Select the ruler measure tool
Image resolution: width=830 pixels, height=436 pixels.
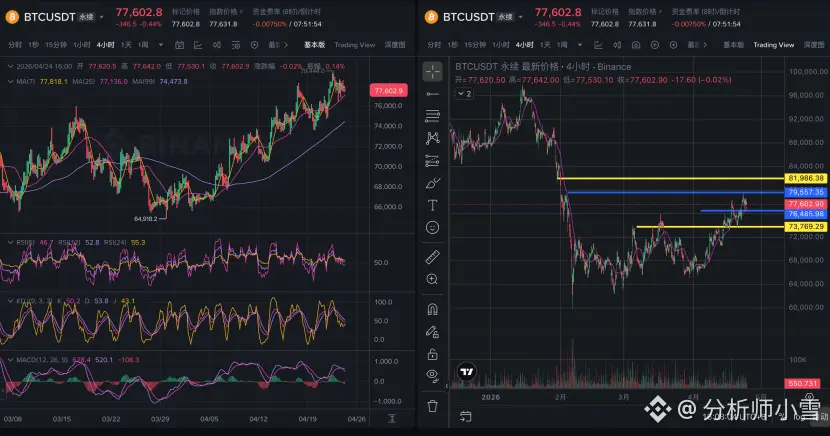pos(432,257)
